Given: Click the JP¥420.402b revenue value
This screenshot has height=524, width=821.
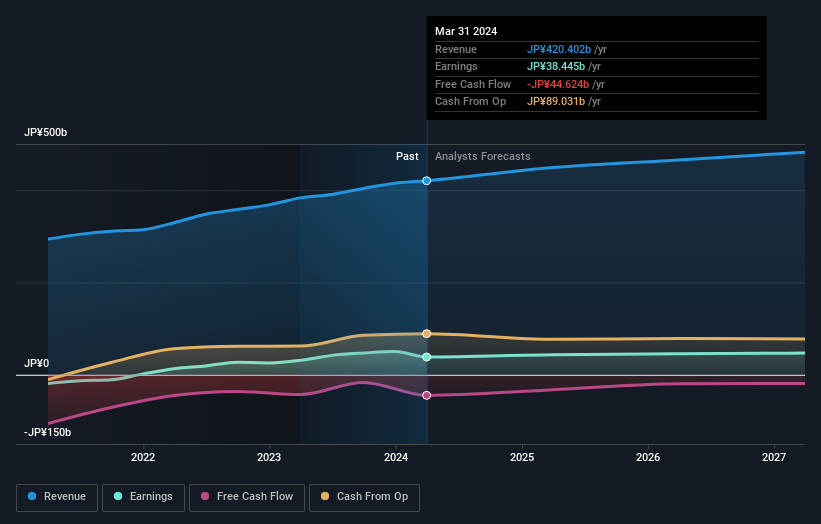Looking at the screenshot, I should (x=559, y=49).
